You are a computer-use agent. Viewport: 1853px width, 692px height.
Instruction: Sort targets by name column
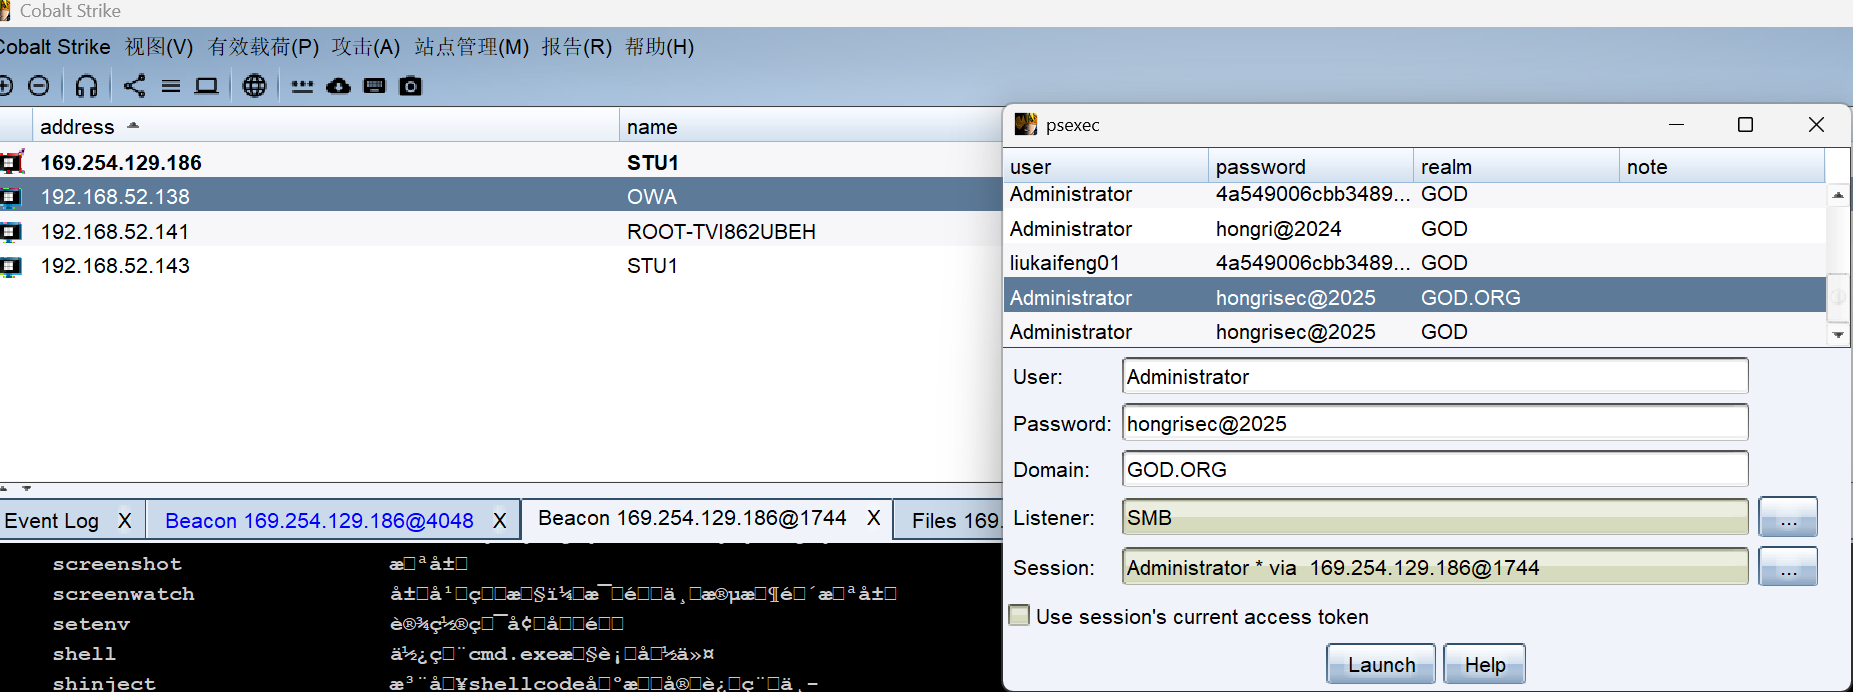pyautogui.click(x=810, y=127)
